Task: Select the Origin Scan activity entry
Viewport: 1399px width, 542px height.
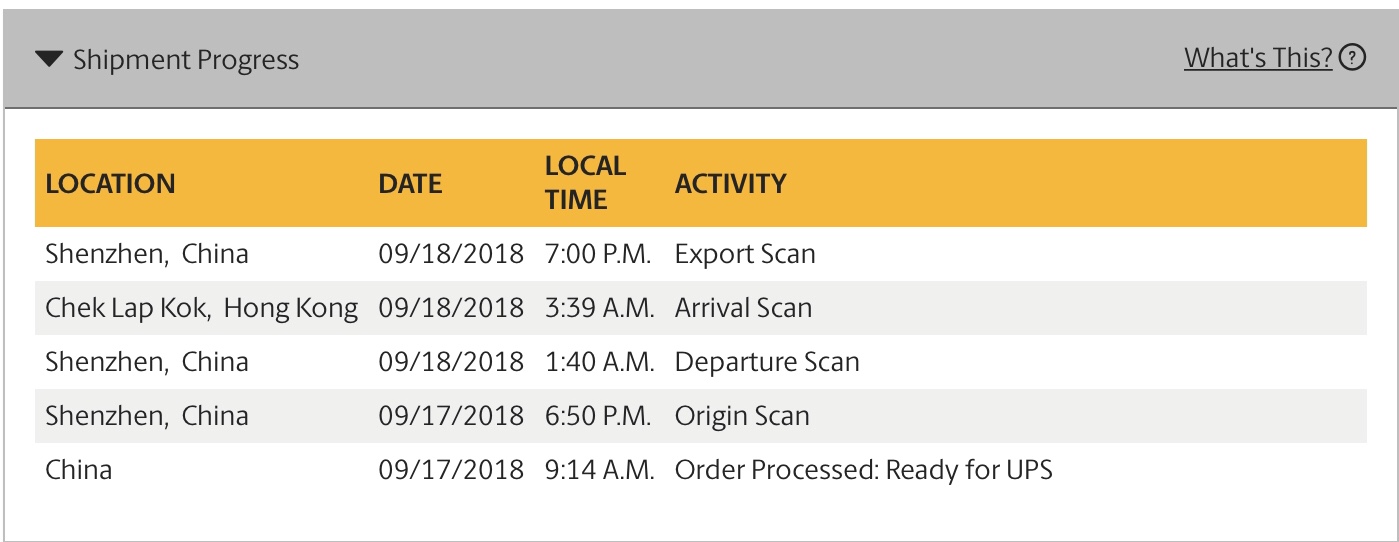Action: (742, 416)
